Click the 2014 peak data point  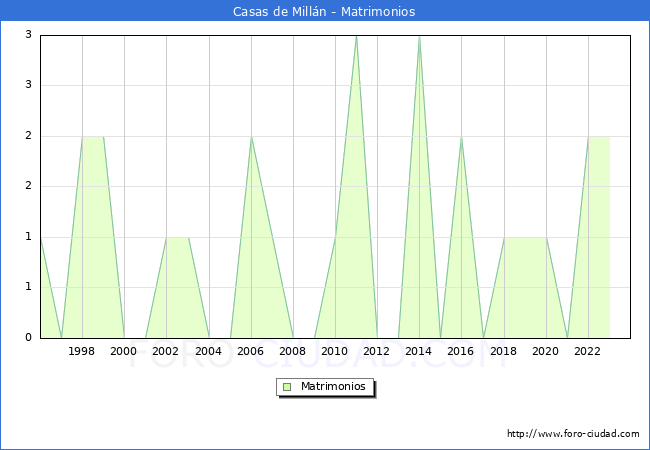coord(420,36)
